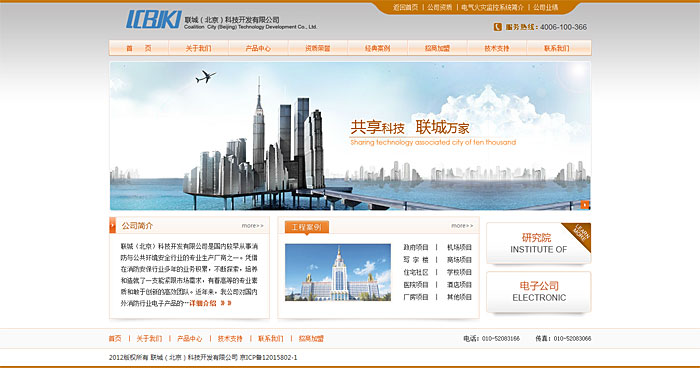Open the 写字楼 category
This screenshot has width=700, height=368.
pos(416,260)
